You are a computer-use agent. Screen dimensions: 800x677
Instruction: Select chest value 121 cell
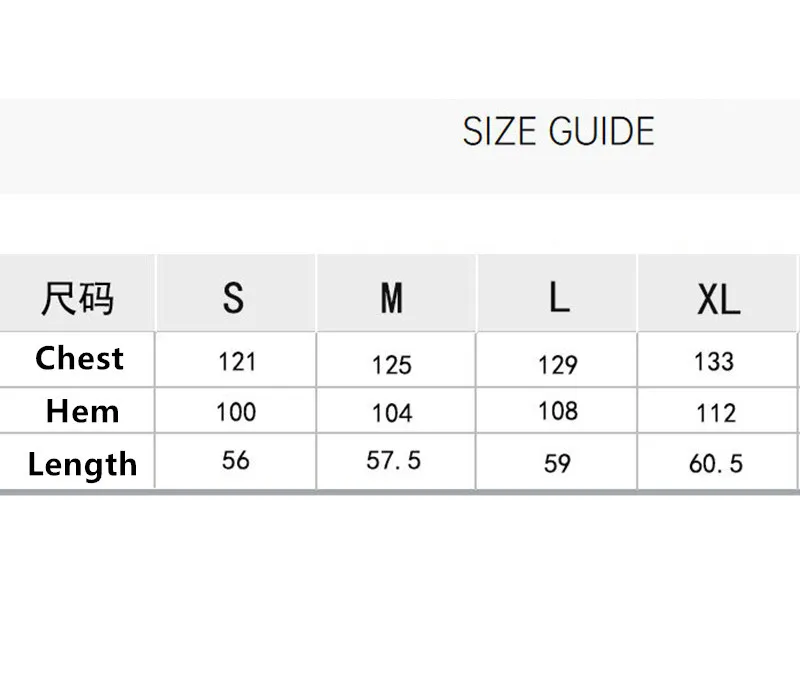click(237, 362)
